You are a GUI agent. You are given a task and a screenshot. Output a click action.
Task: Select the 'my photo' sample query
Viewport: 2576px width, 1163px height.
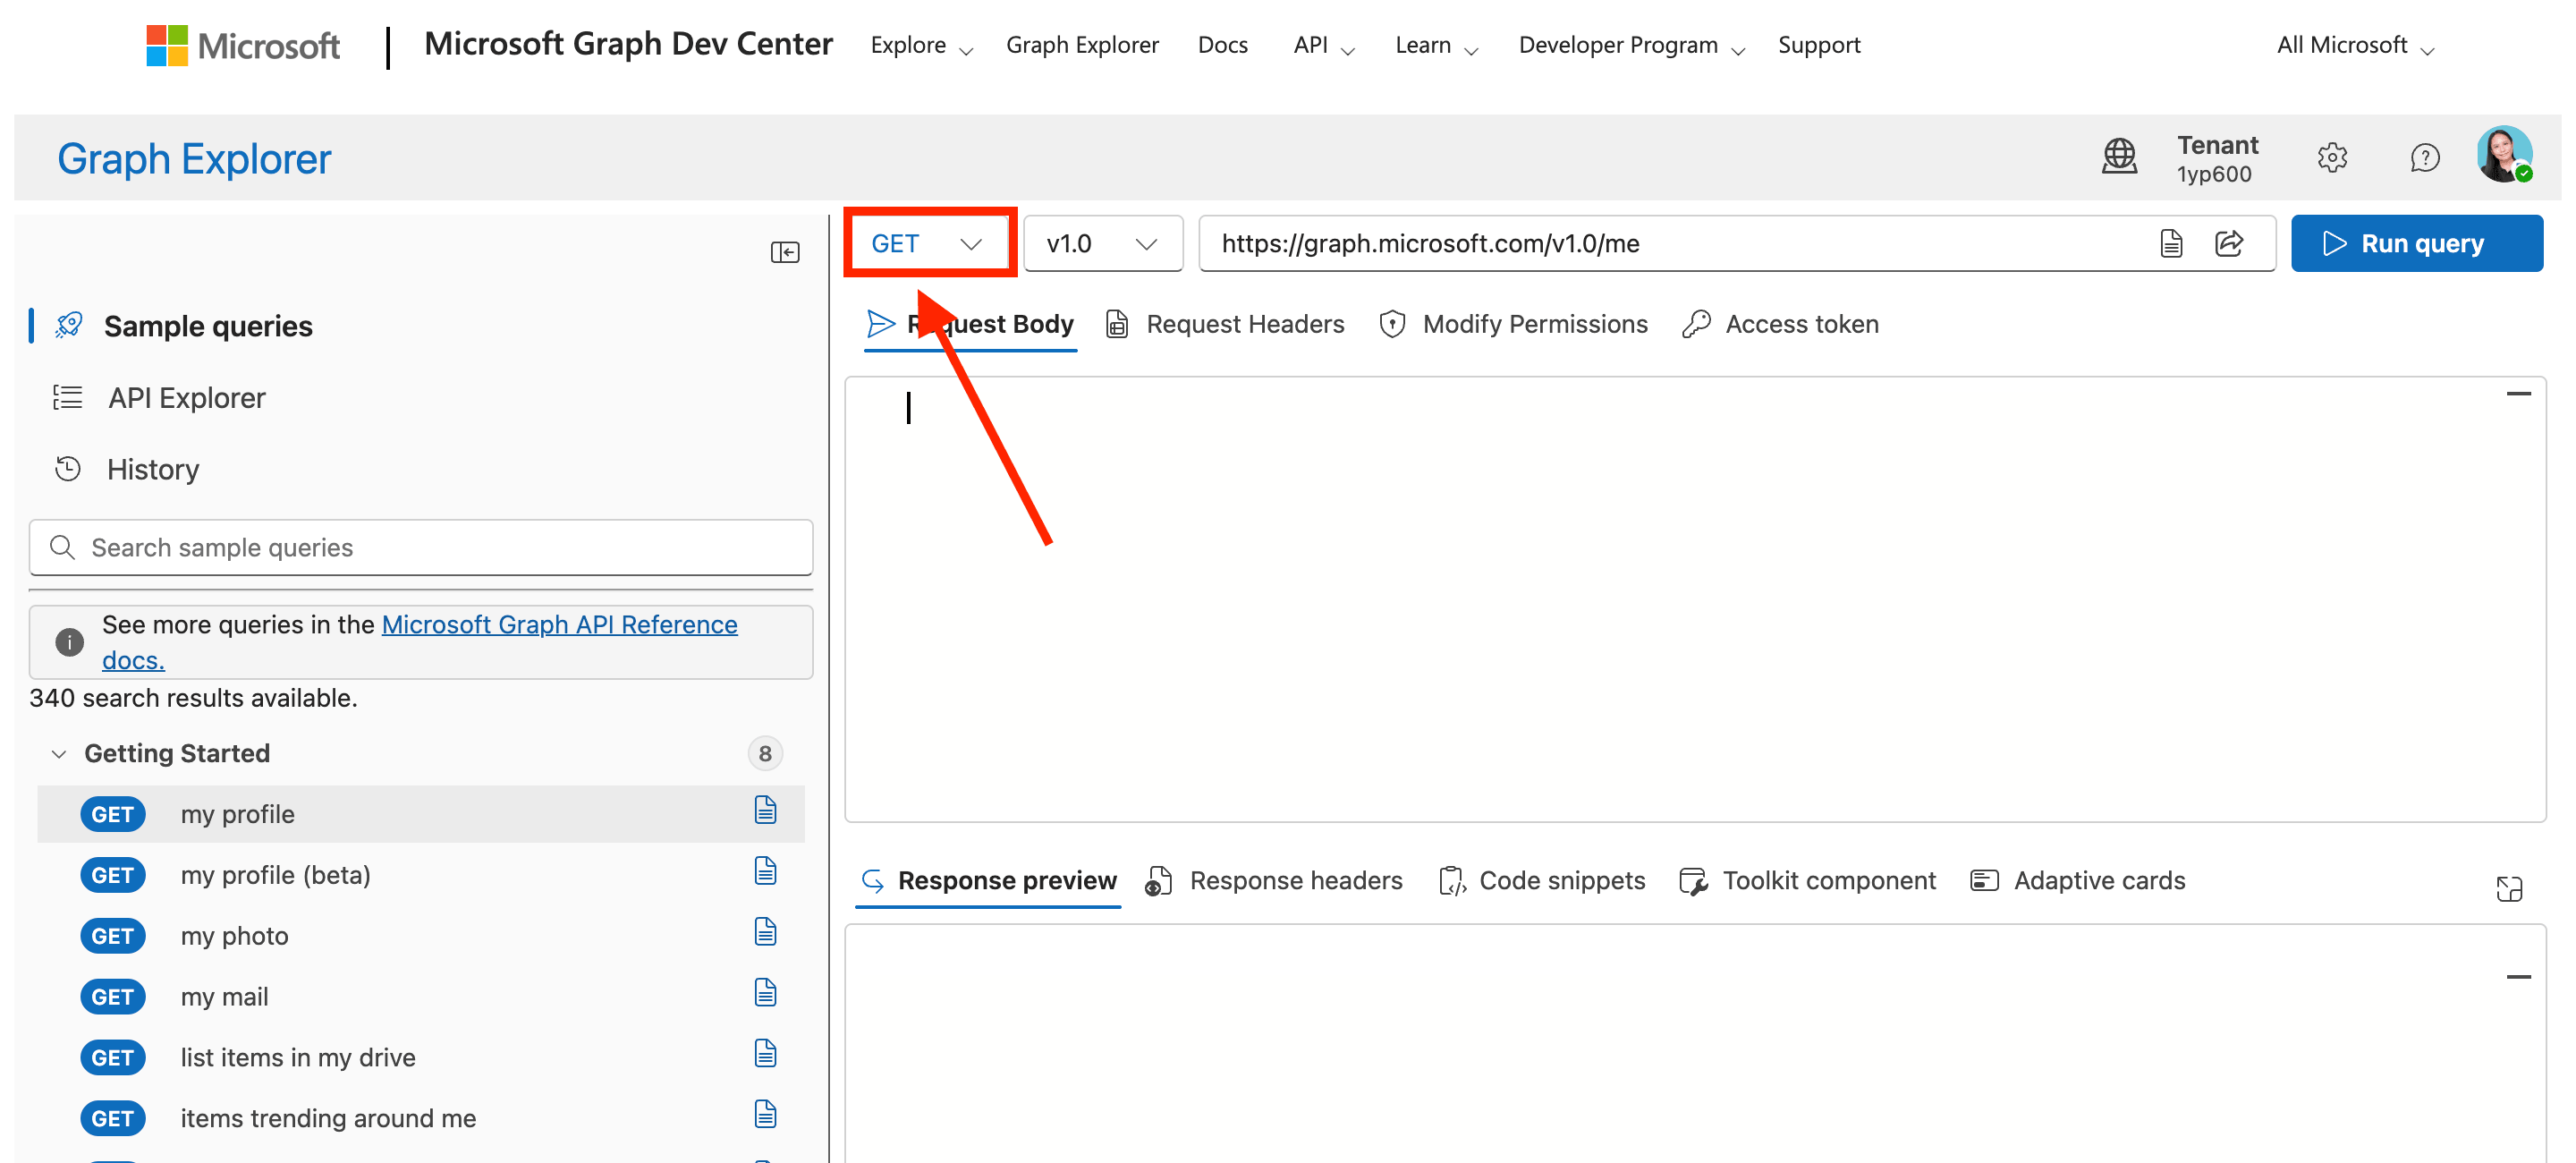[x=421, y=936]
